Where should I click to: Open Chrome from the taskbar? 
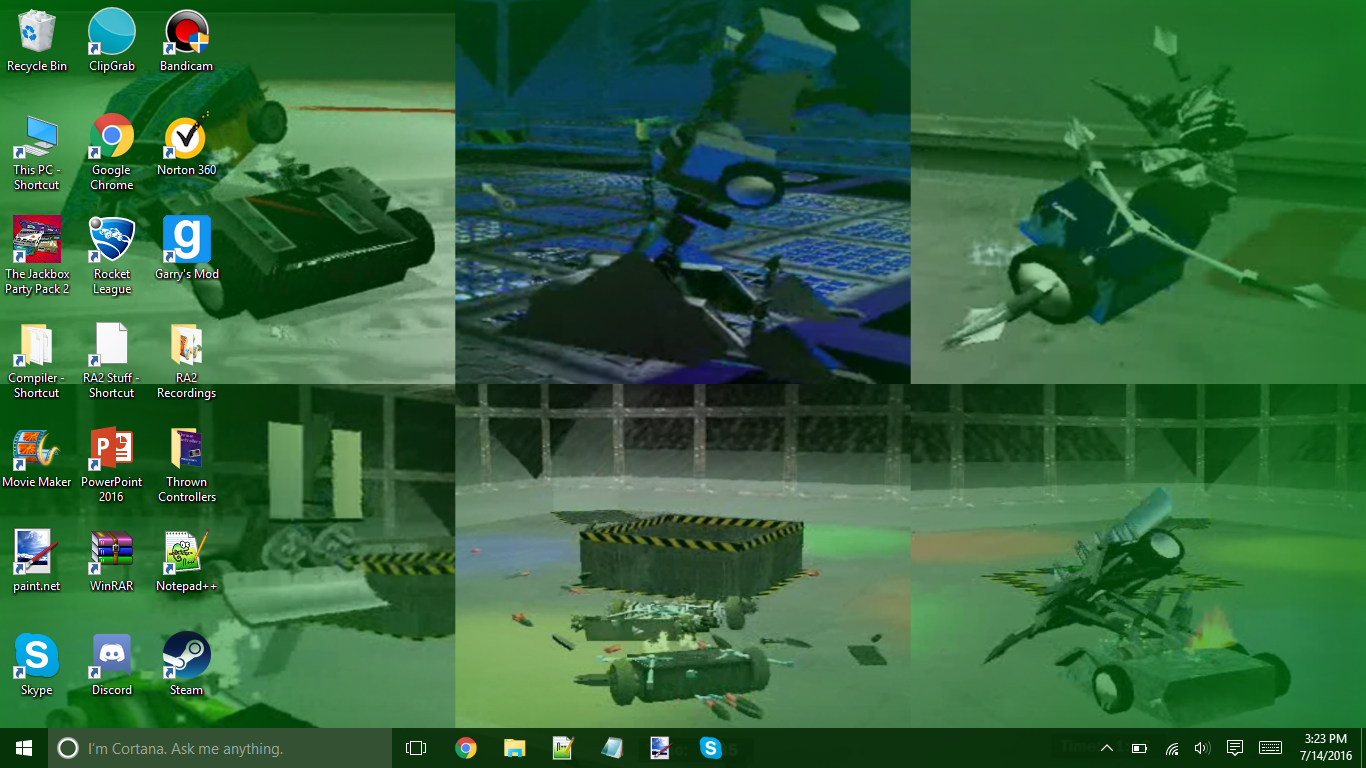point(465,748)
